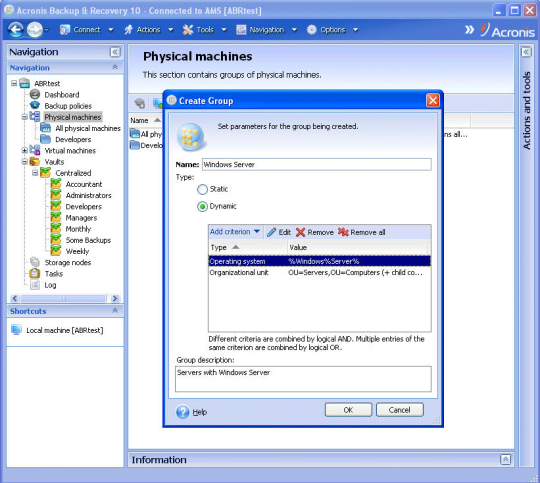Click the Tools wrench icon

tap(188, 30)
